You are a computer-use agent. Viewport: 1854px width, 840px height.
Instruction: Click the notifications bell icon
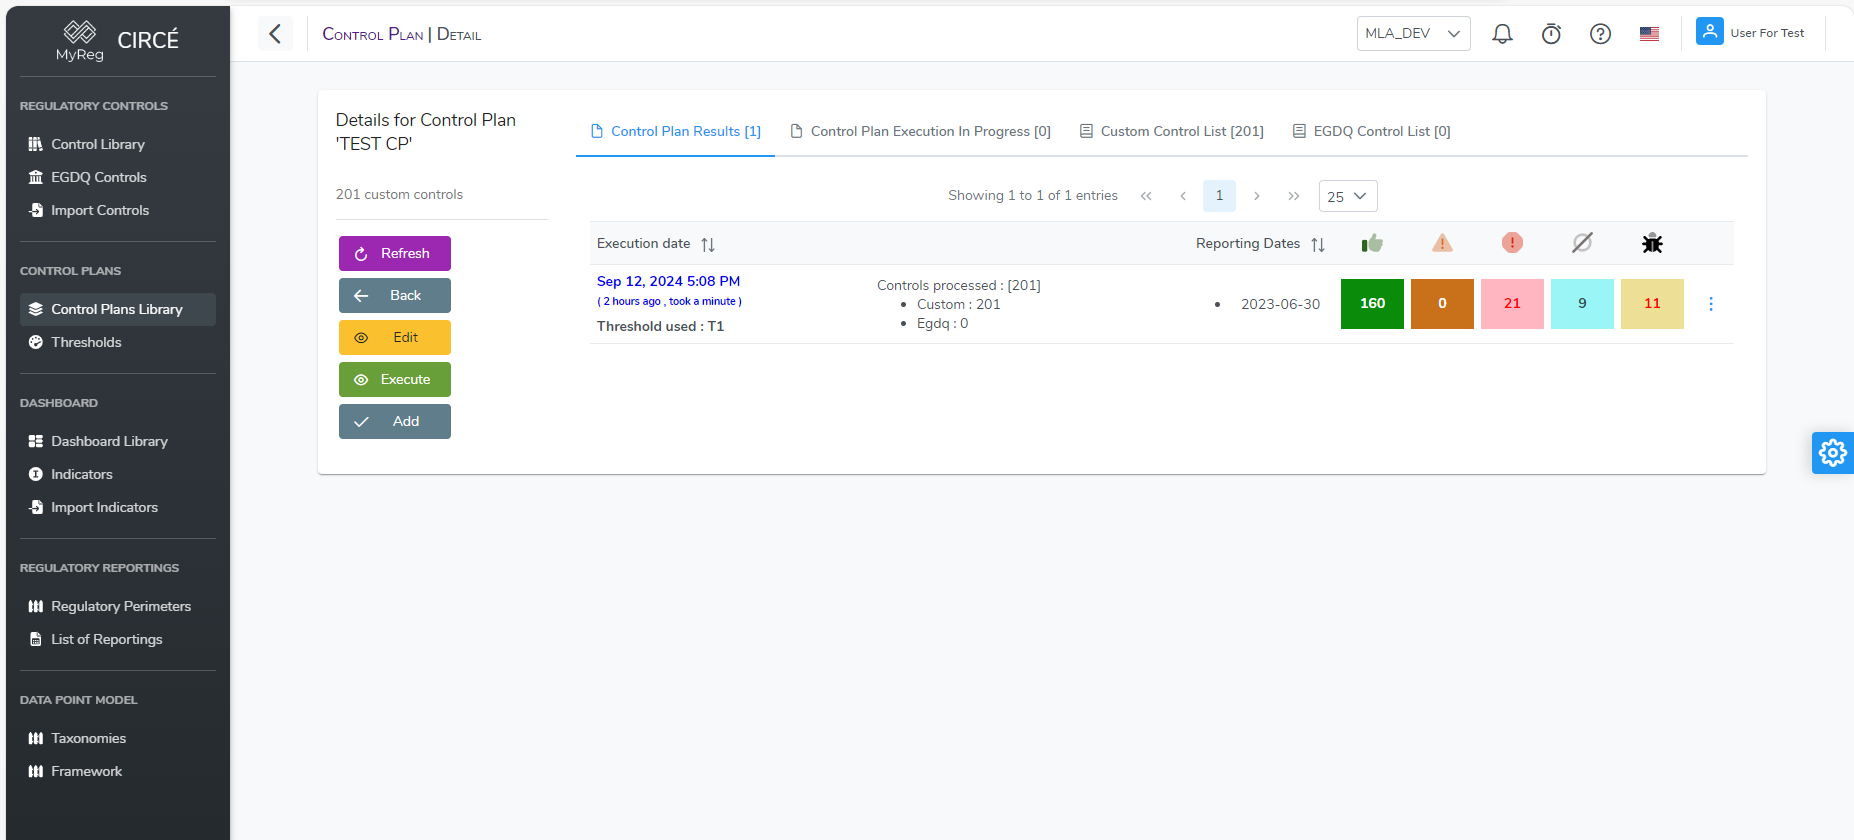click(x=1502, y=34)
